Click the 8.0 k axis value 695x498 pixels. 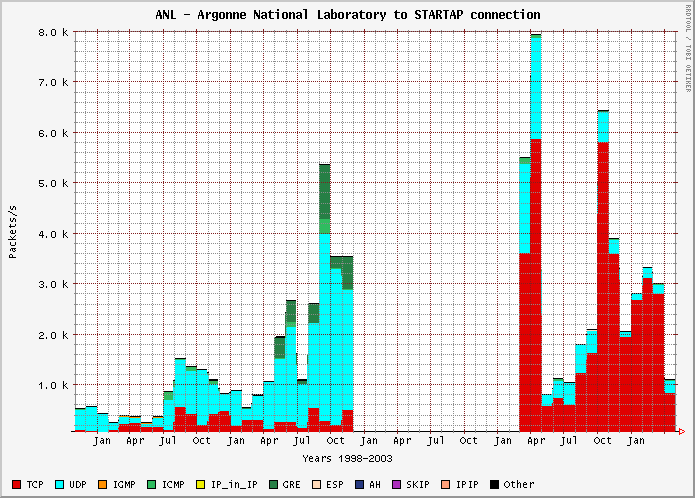[x=53, y=32]
